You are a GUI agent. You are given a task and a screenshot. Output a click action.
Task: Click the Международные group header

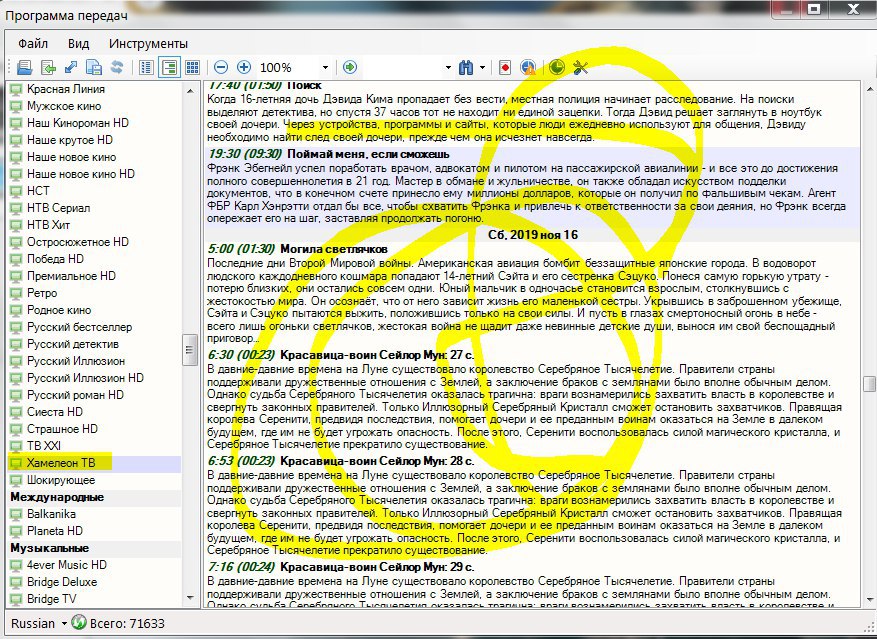coord(57,497)
